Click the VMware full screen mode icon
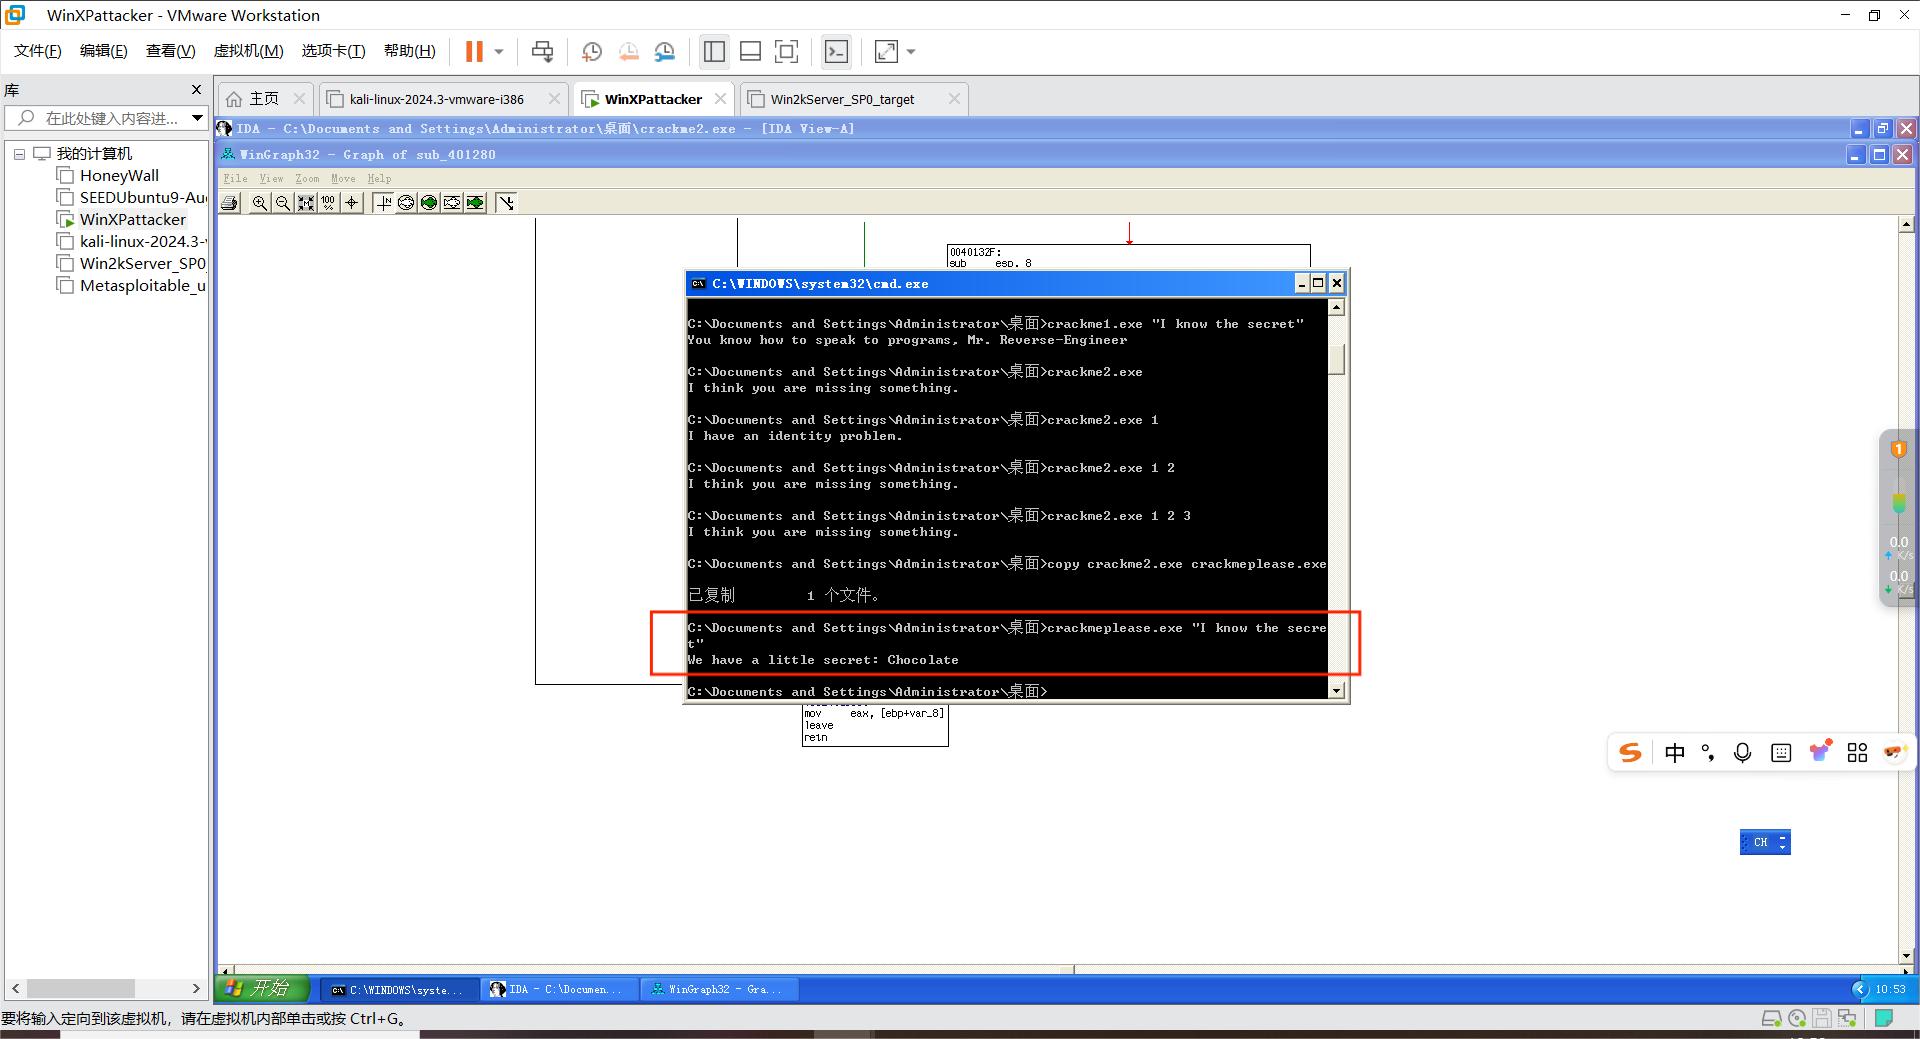Viewport: 1920px width, 1039px height. [x=787, y=51]
